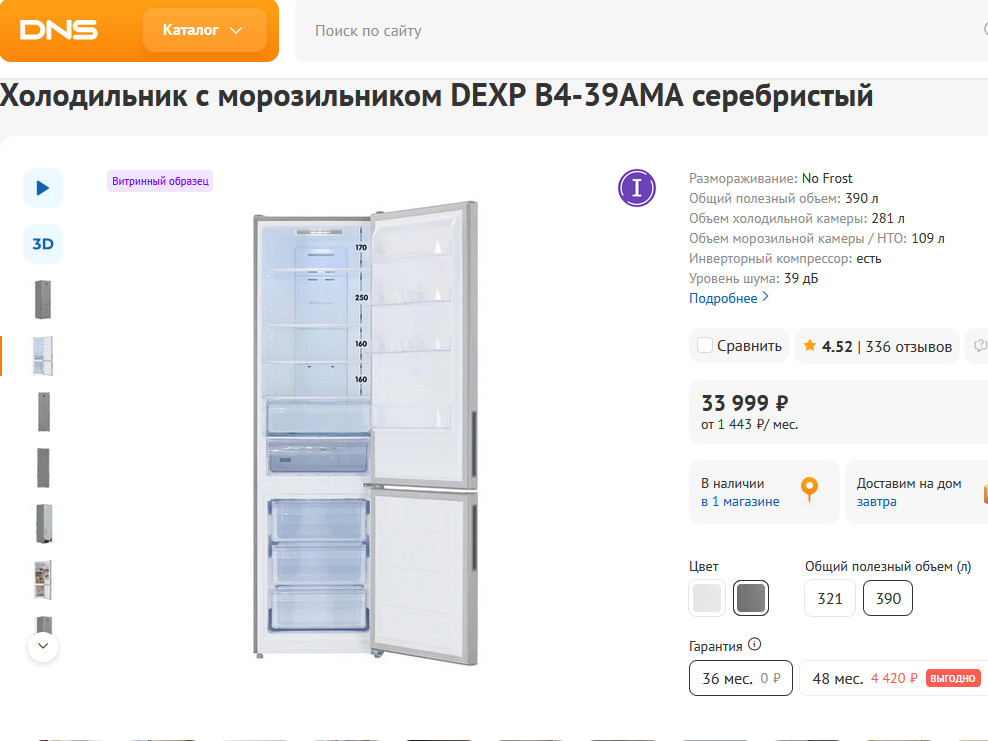Select the gray silver color swatch
Viewport: 988px width, 741px height.
751,599
